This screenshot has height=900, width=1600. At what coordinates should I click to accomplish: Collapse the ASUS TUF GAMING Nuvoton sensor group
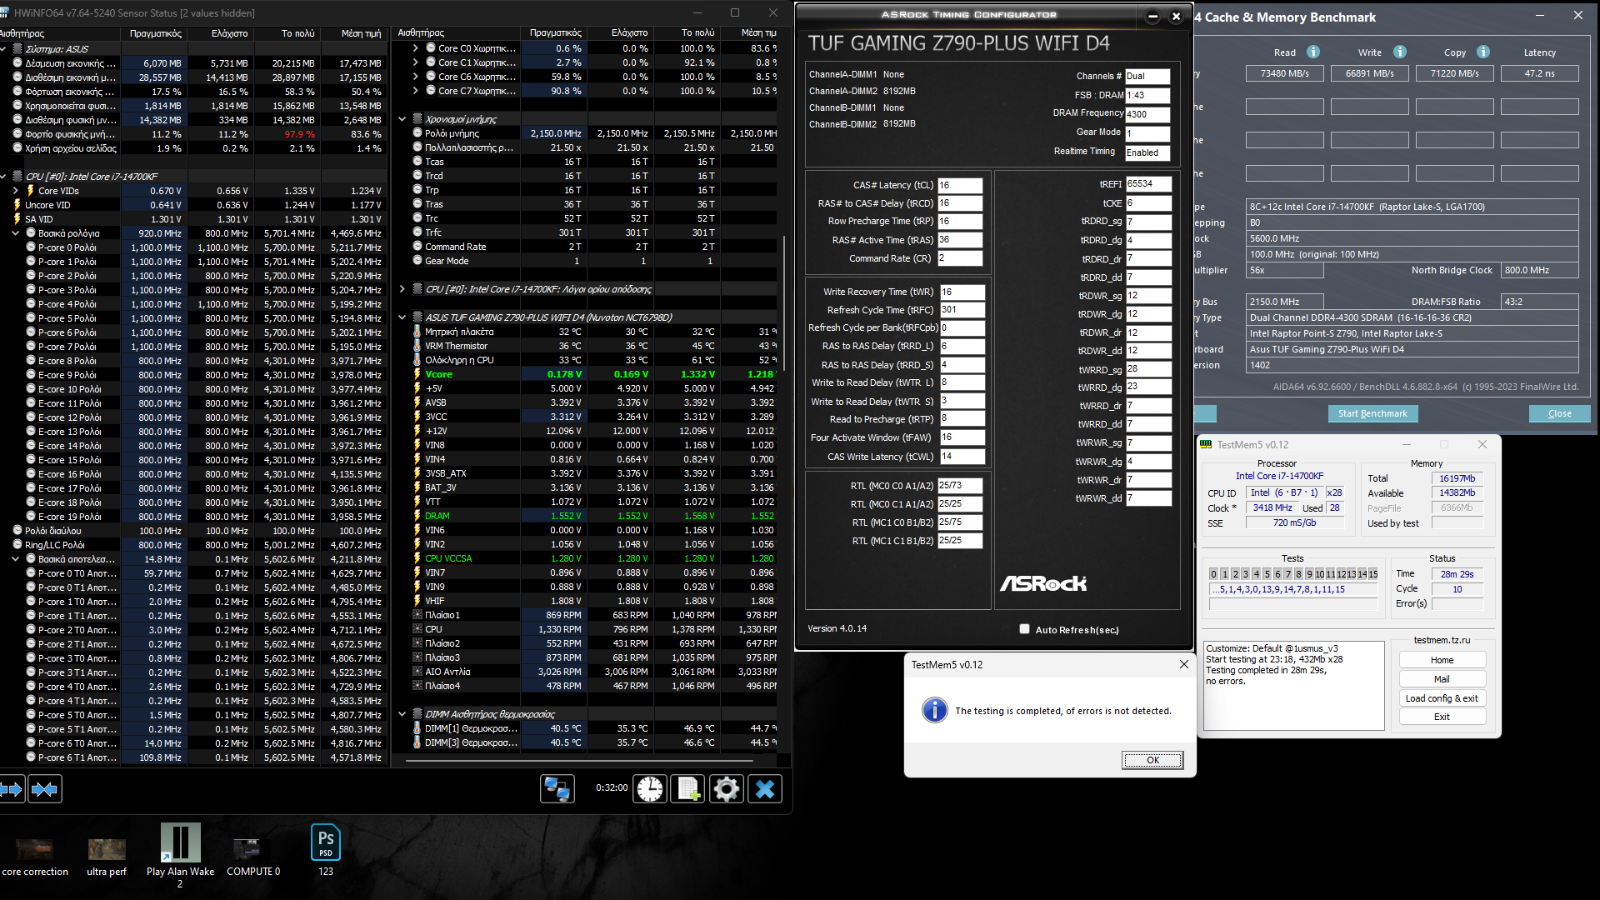click(x=402, y=317)
